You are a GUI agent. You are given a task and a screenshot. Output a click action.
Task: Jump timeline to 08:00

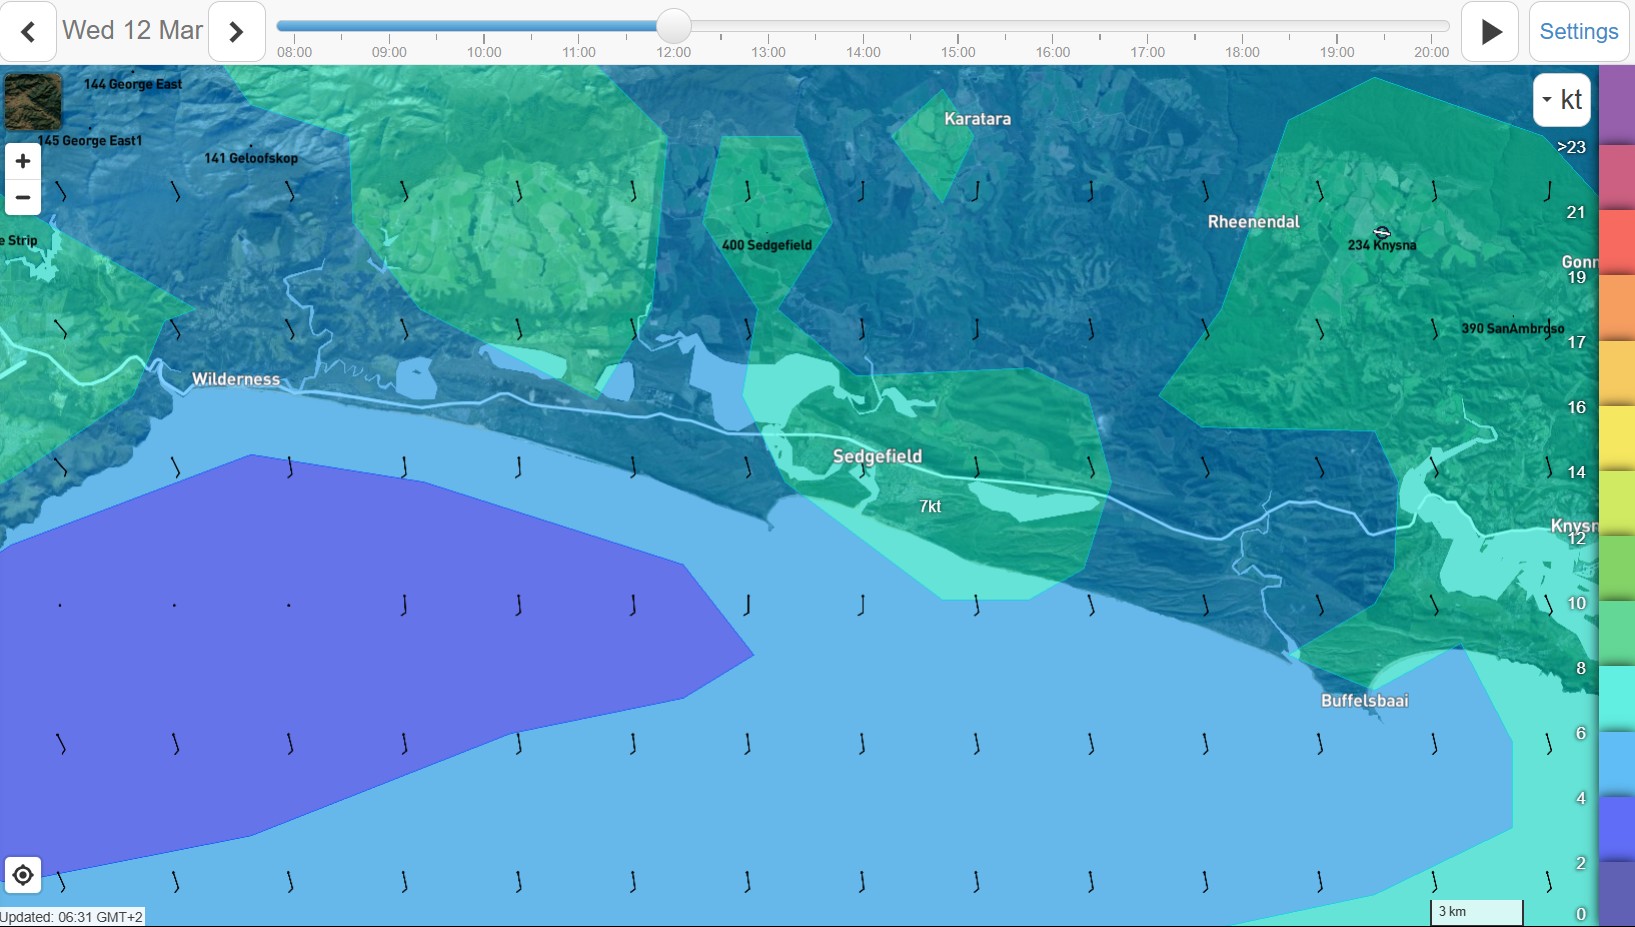294,52
